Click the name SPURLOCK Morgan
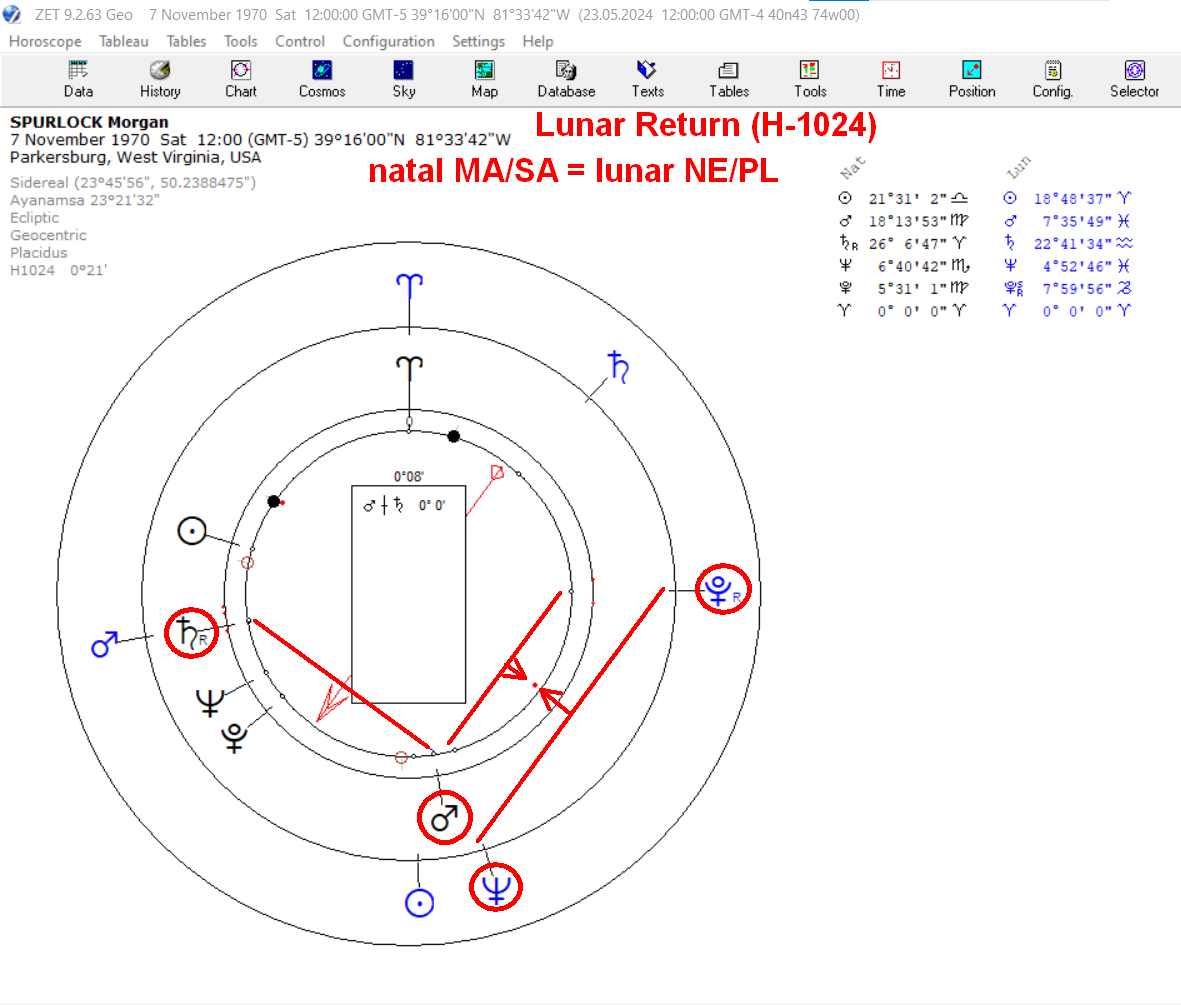1181x1005 pixels. 89,122
